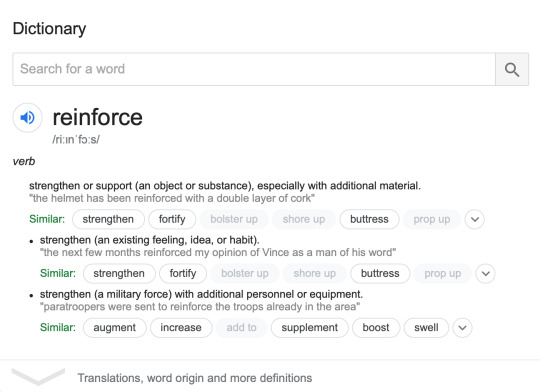Select the 'augment' synonym chip
540x392 pixels.
[x=115, y=328]
